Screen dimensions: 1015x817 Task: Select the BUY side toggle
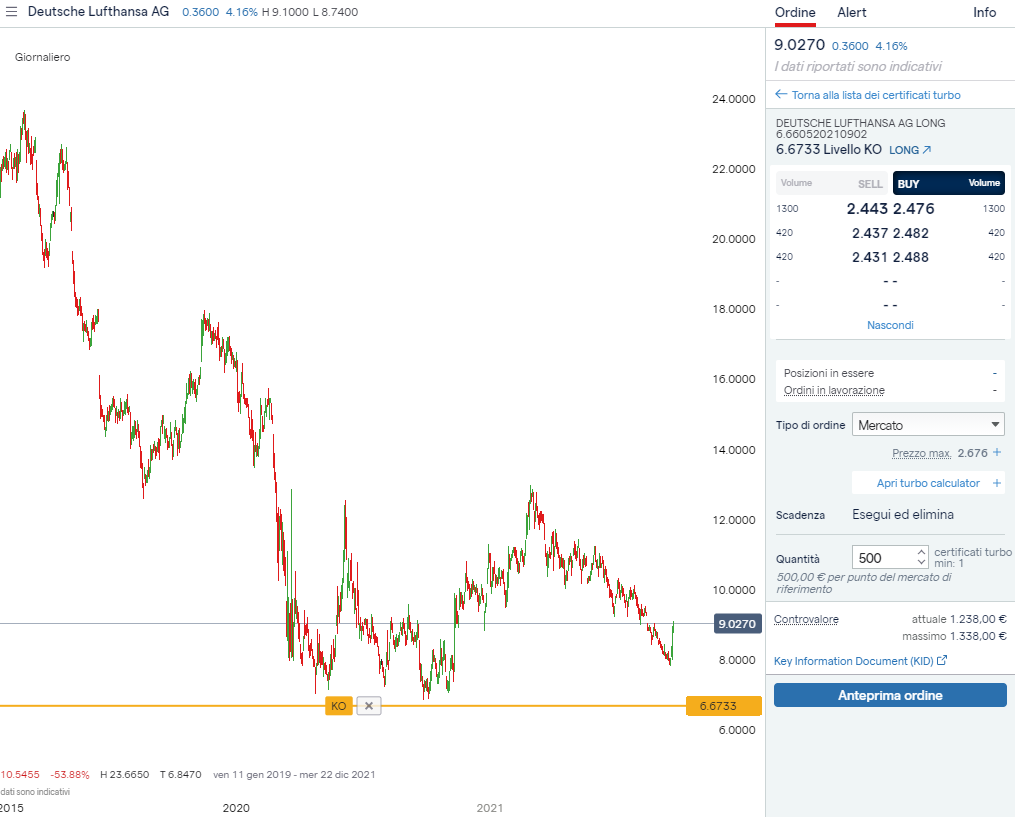908,184
